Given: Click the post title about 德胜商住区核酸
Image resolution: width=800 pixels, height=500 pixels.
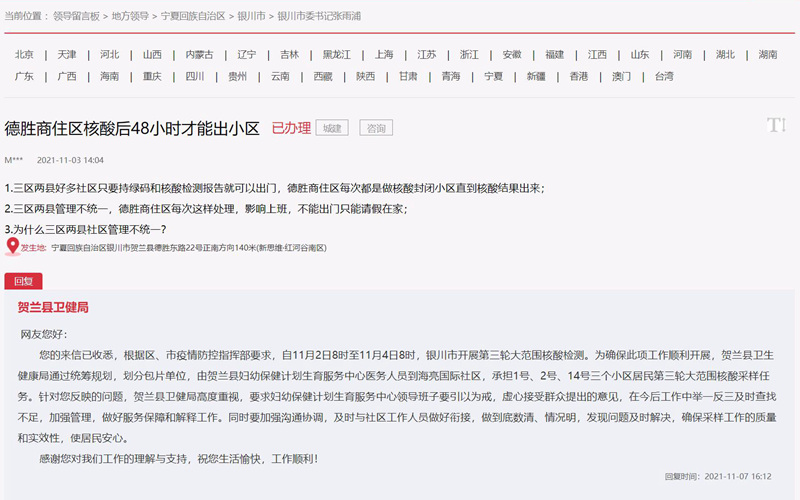Looking at the screenshot, I should (x=132, y=128).
